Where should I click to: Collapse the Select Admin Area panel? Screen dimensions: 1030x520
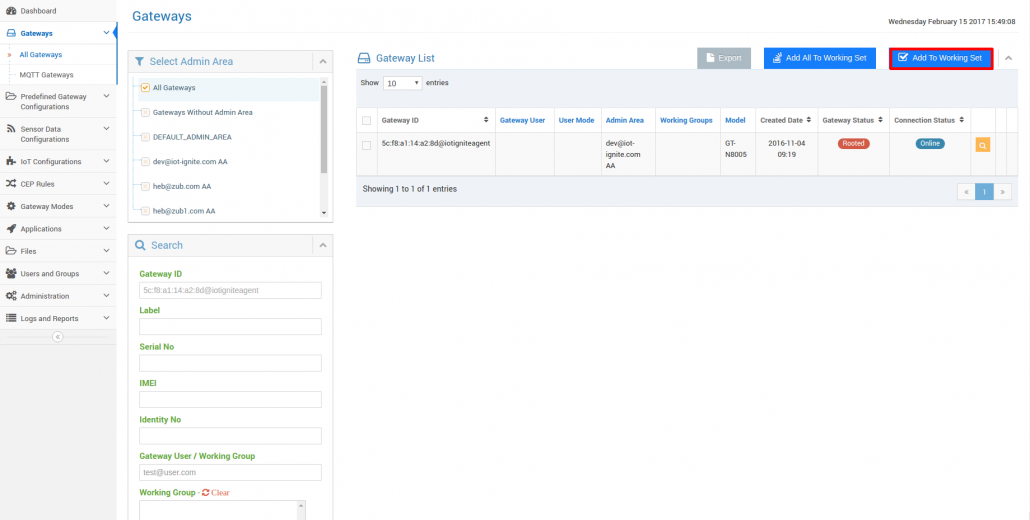(x=322, y=62)
